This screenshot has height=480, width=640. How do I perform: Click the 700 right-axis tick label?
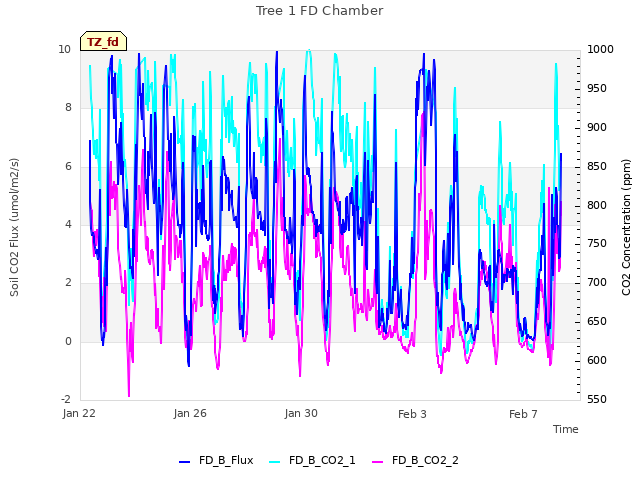(x=597, y=282)
